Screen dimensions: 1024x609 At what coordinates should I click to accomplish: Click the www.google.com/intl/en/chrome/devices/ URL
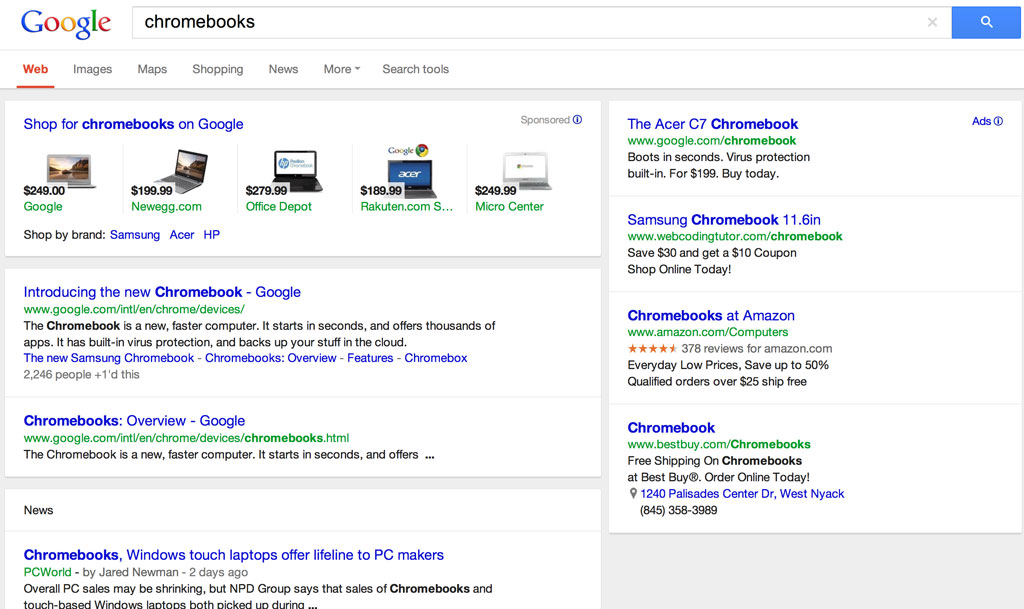[x=134, y=309]
